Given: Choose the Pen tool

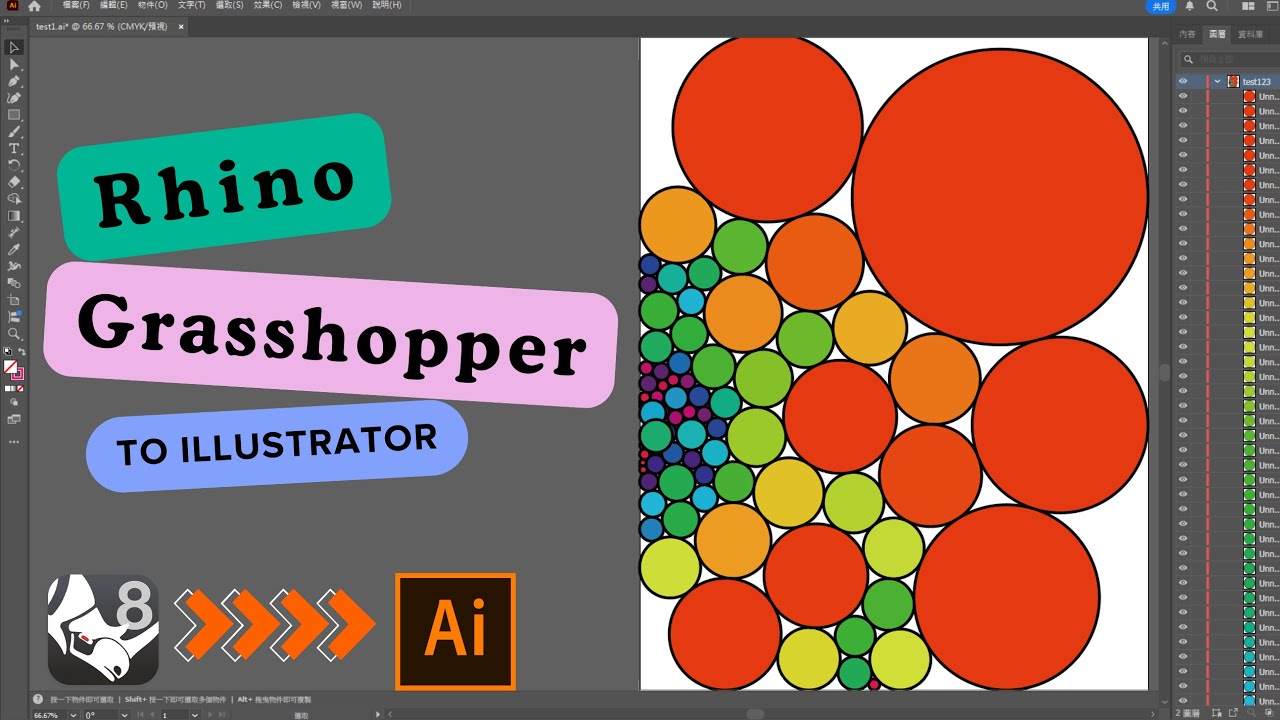Looking at the screenshot, I should (14, 81).
